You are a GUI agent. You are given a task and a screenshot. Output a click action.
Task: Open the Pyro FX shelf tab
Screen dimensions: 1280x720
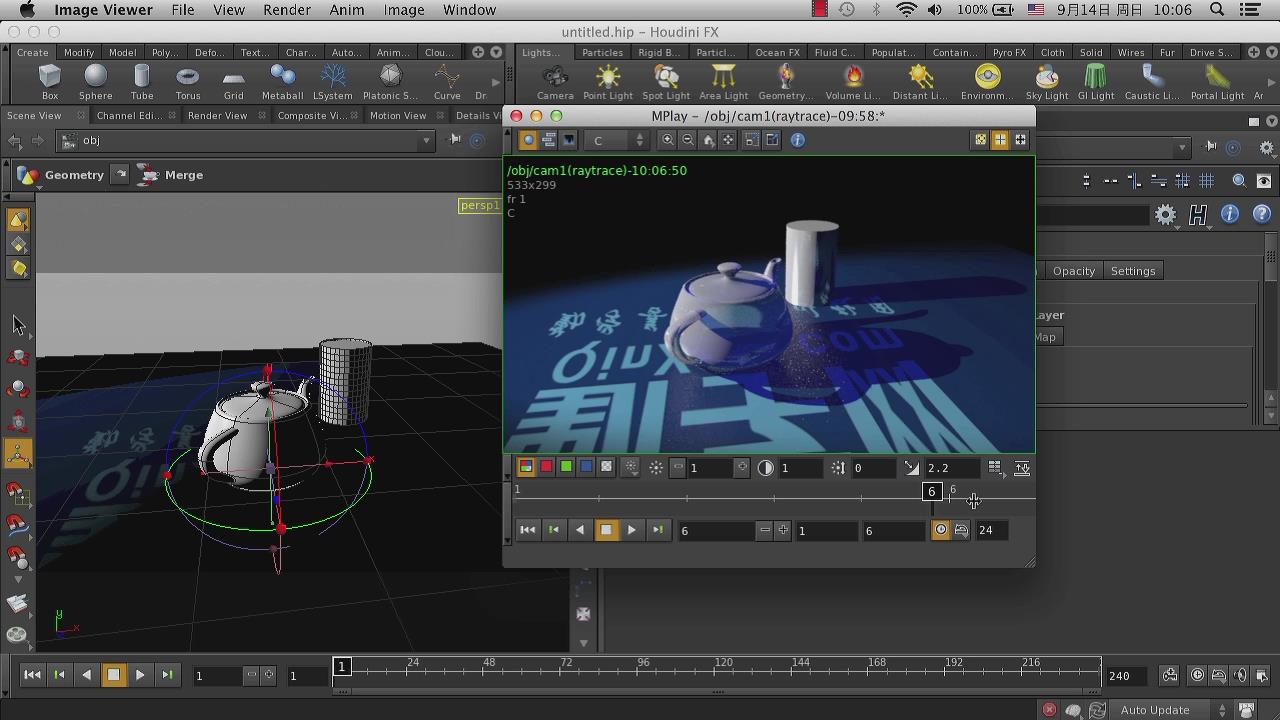click(1009, 52)
